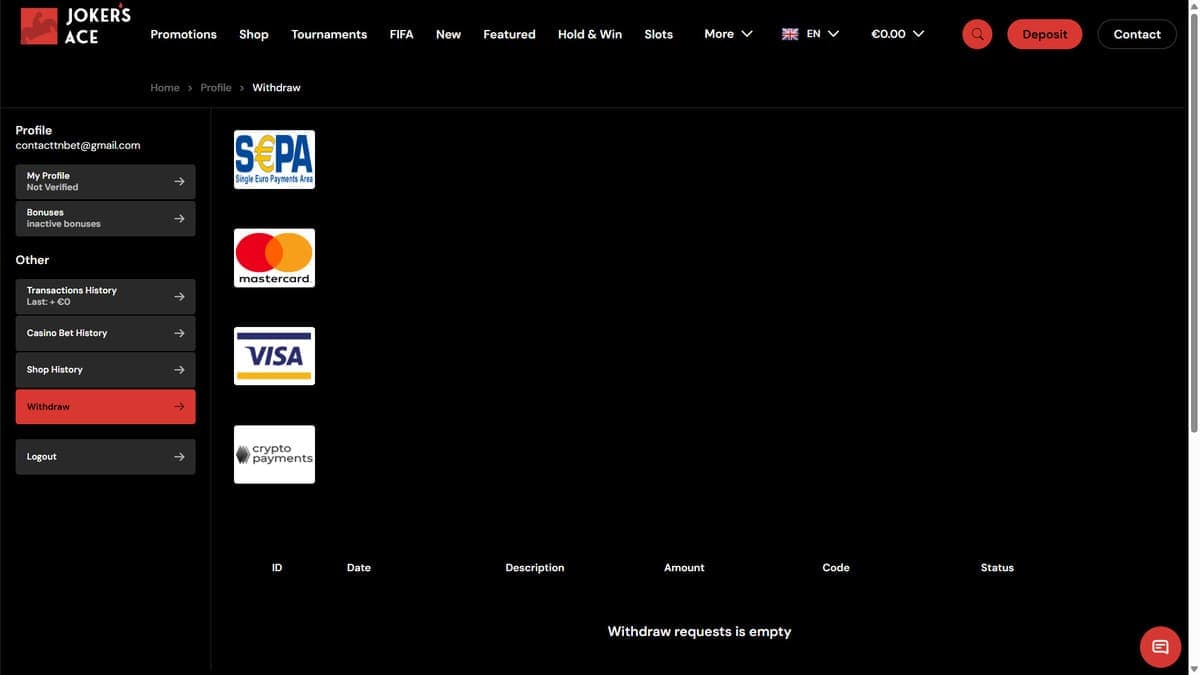
Task: Choose VISA withdrawal method logo
Action: click(274, 356)
